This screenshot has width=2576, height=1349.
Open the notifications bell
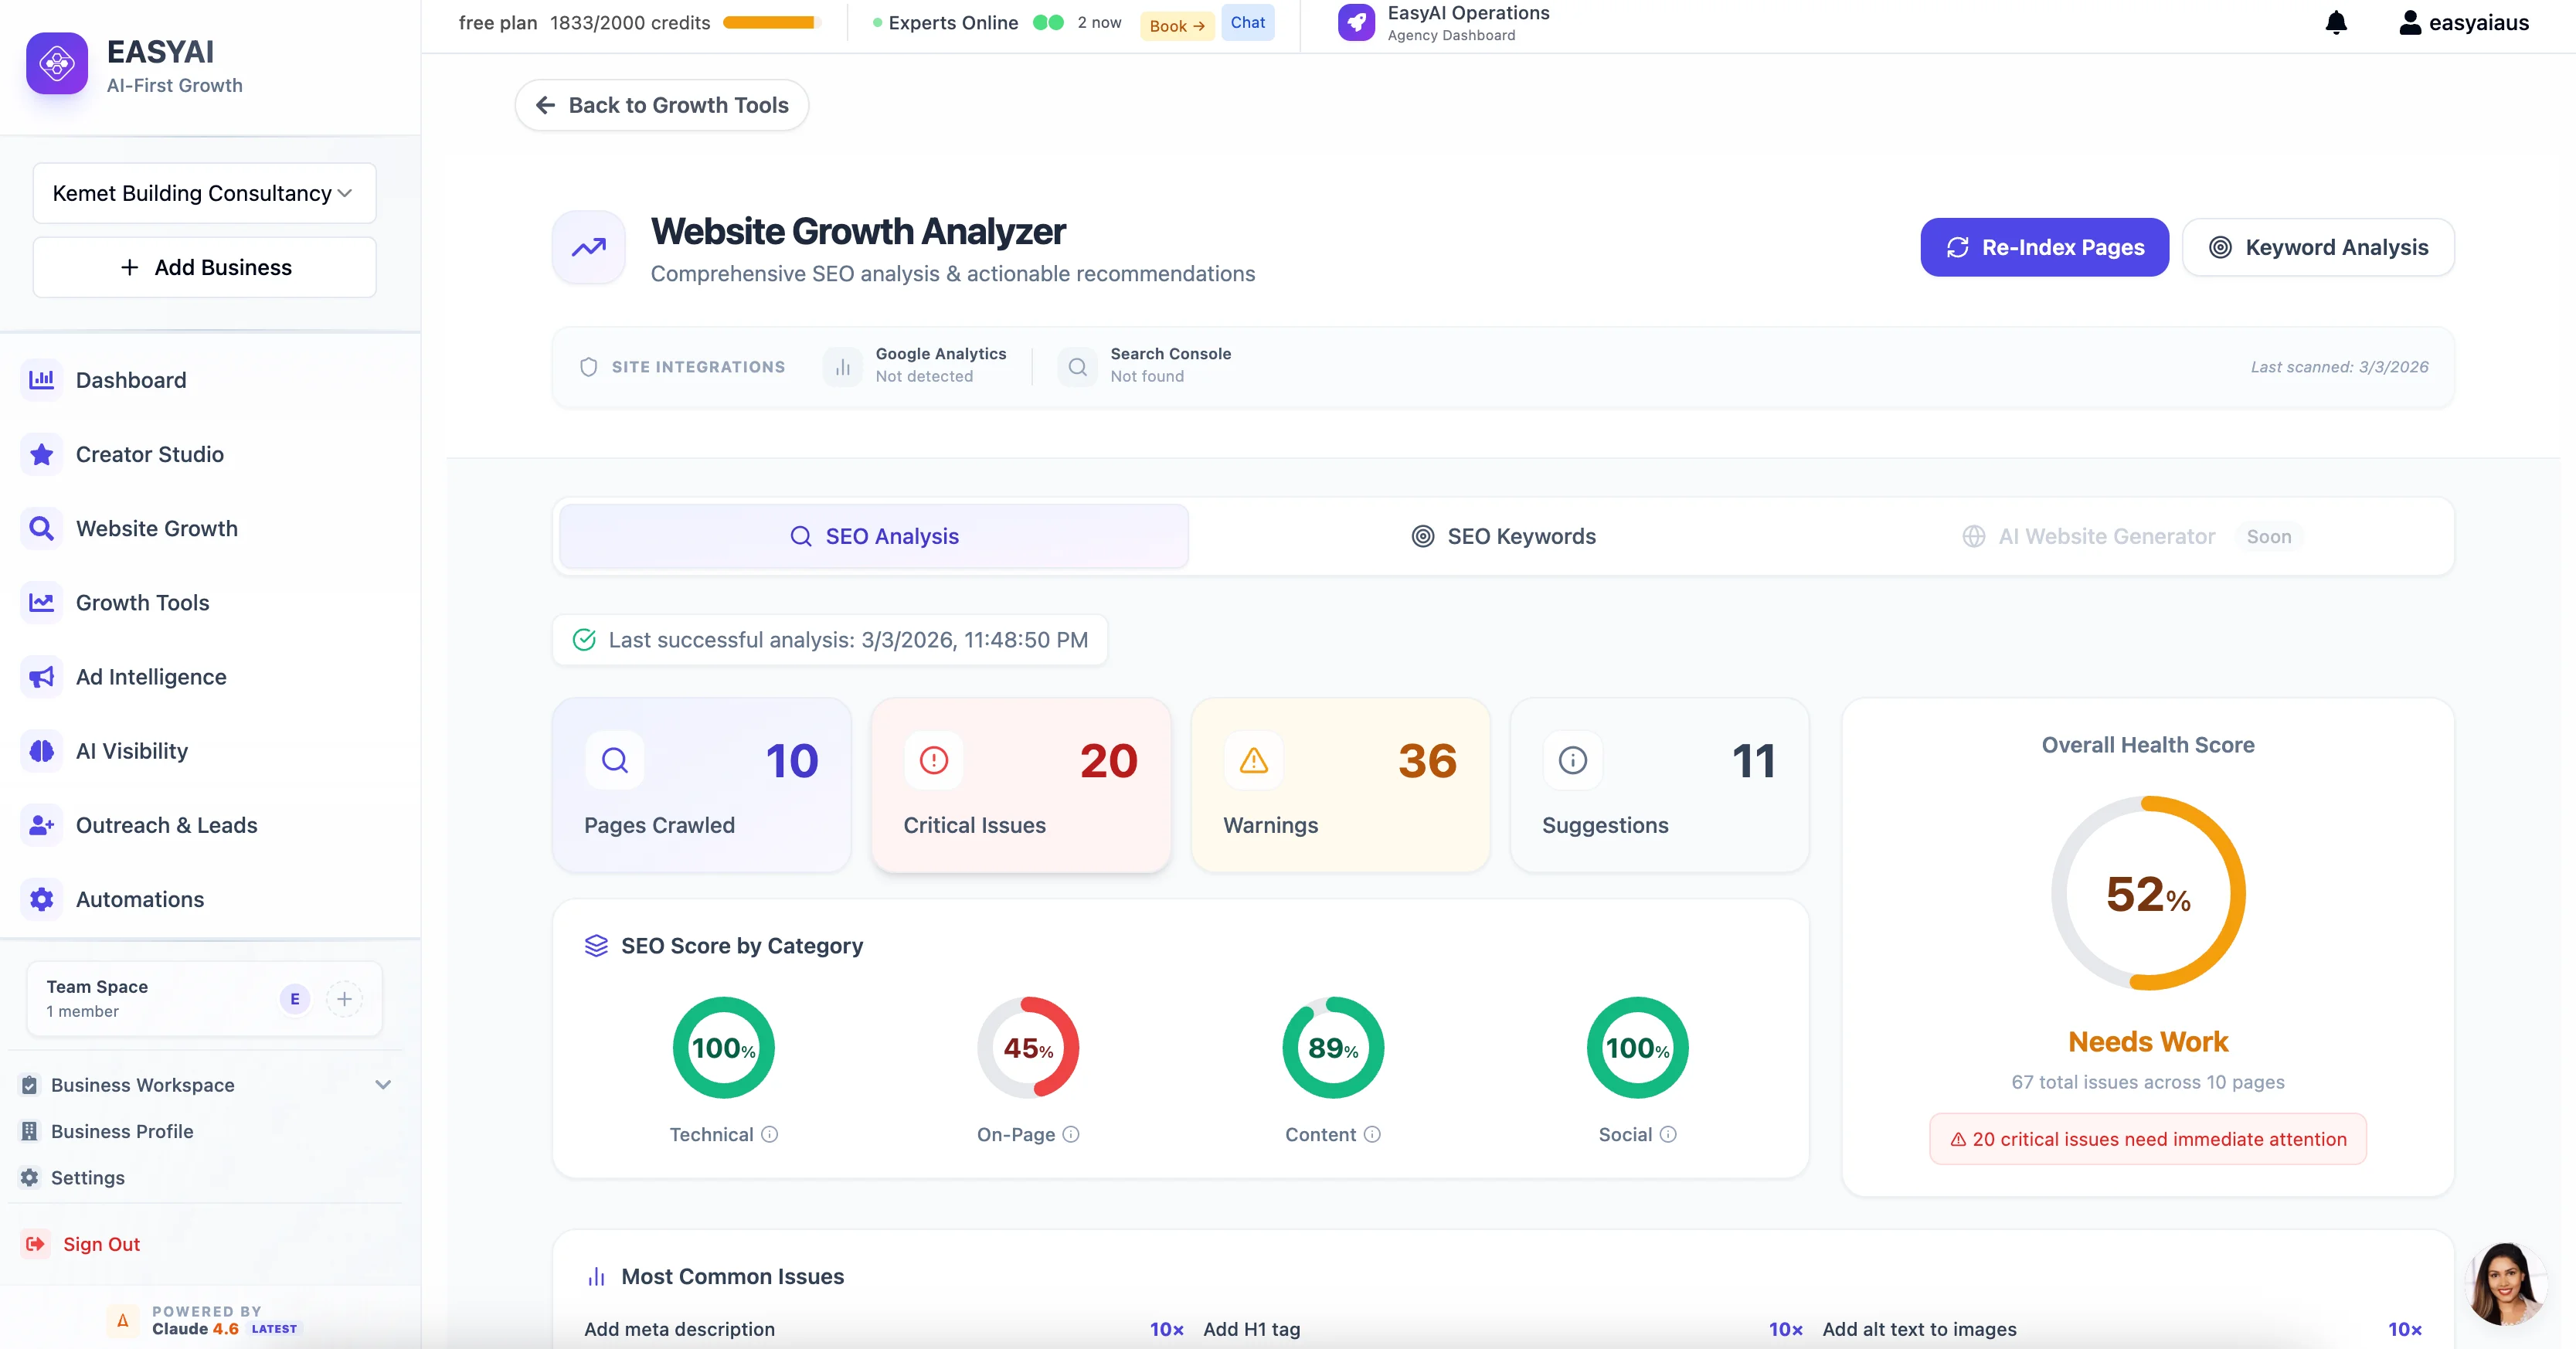2336,22
